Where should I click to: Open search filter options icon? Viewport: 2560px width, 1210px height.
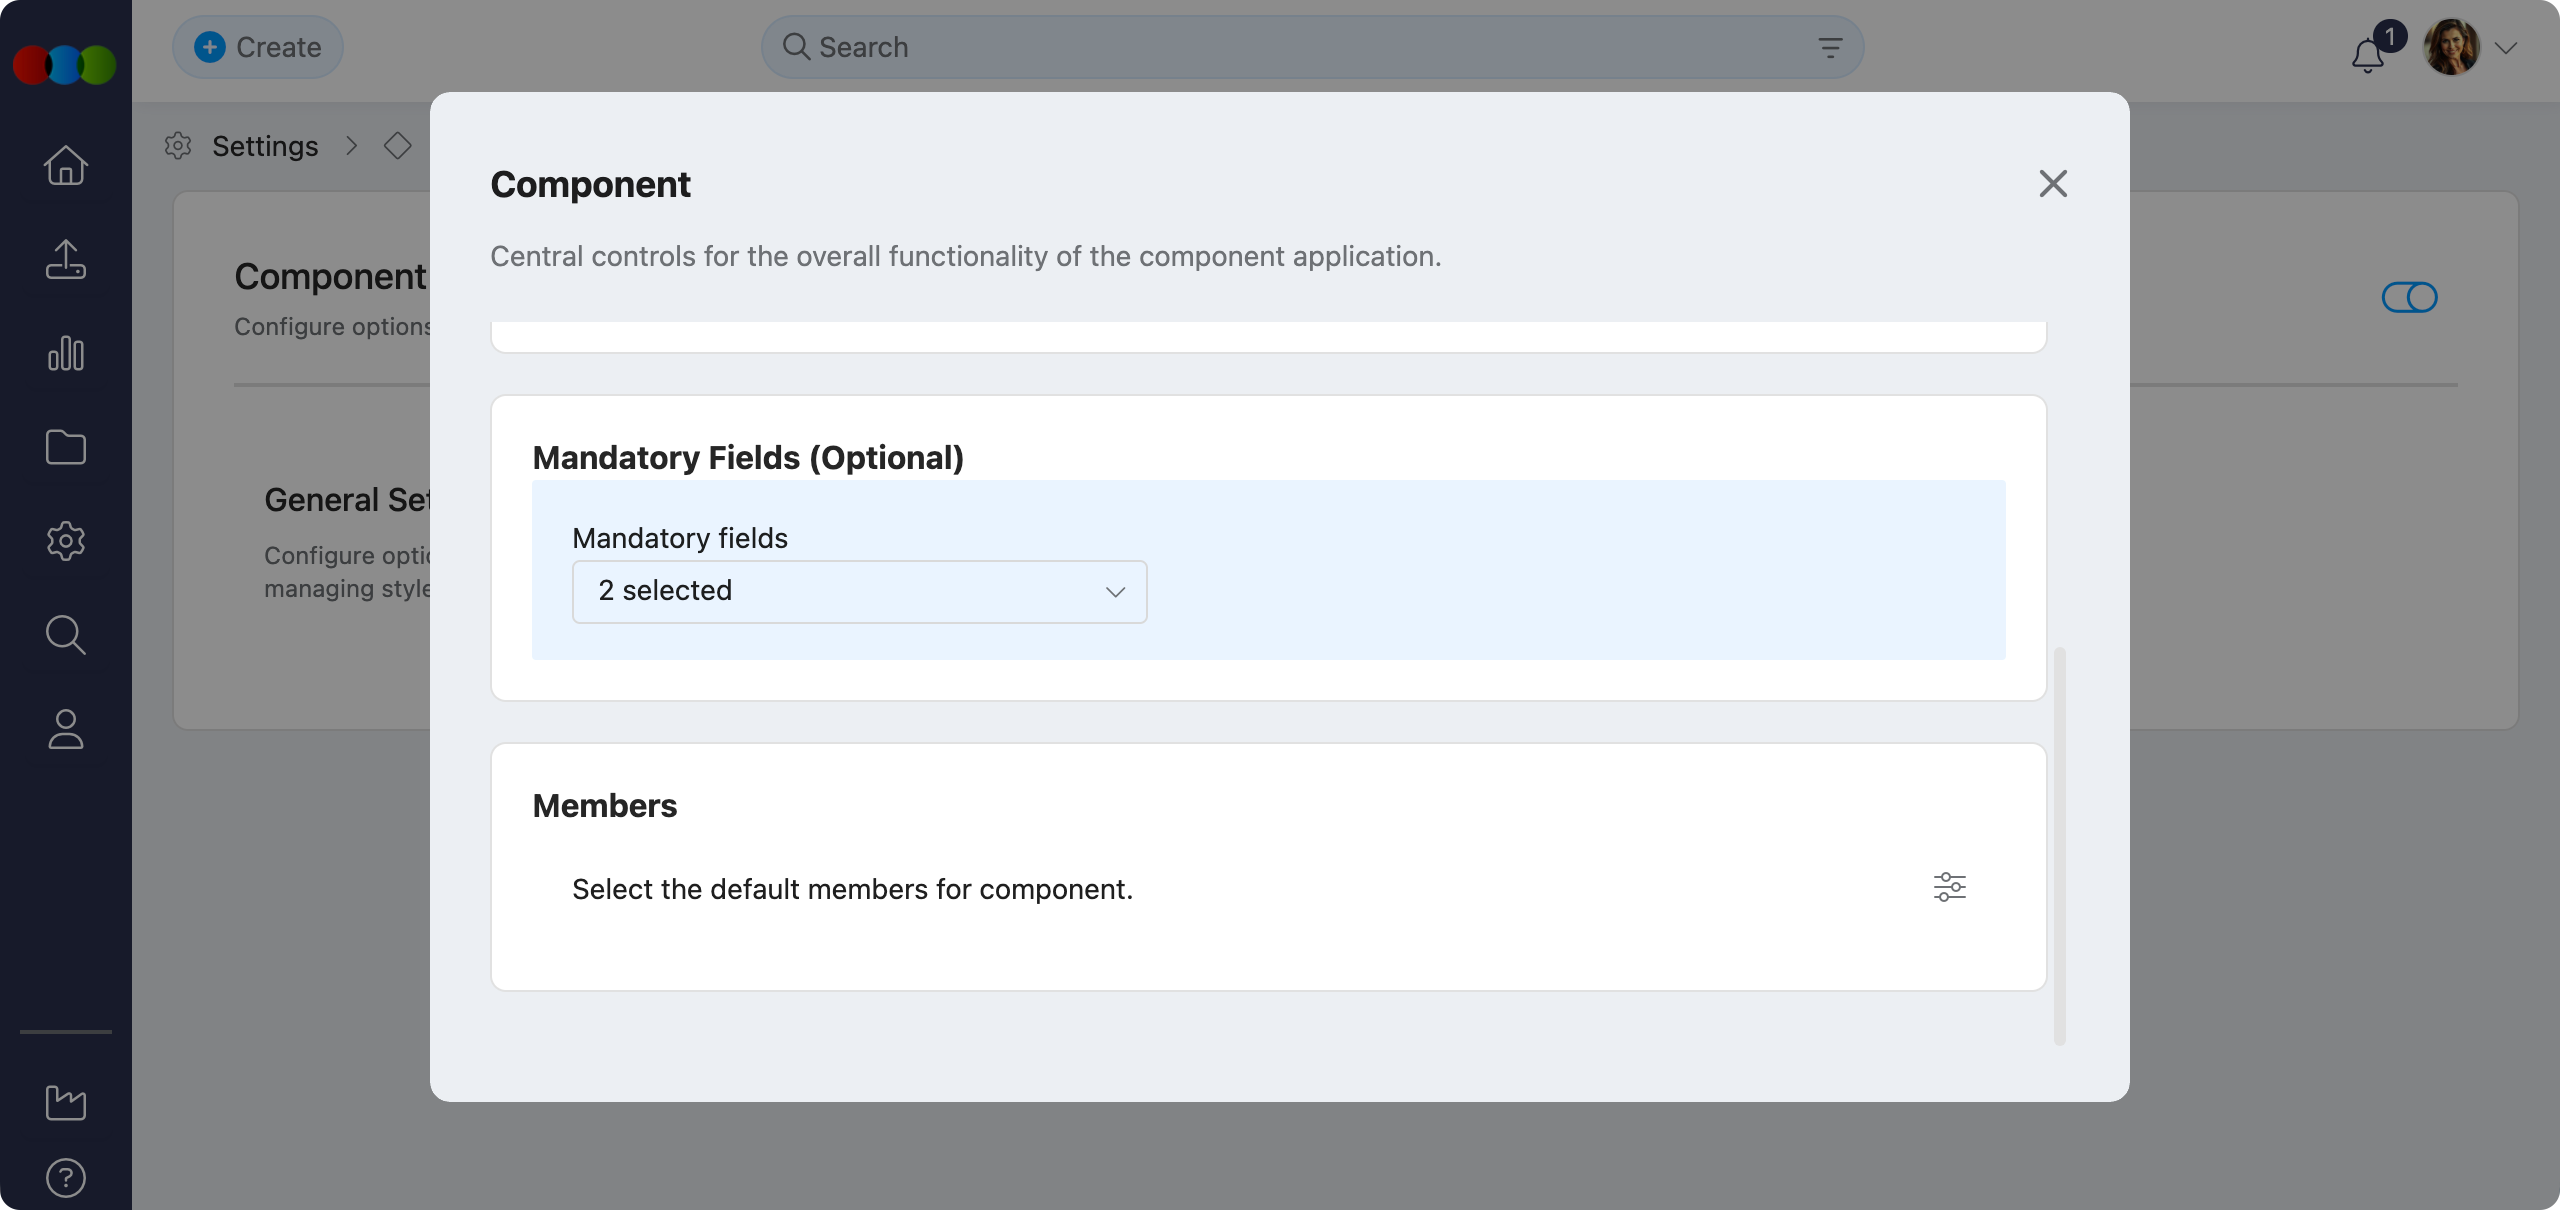(x=1830, y=48)
